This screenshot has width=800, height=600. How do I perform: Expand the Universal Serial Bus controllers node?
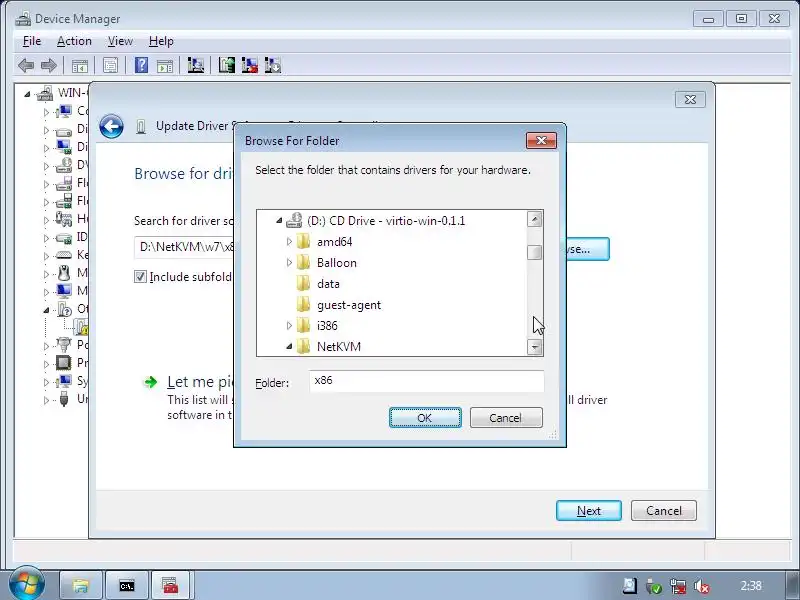46,400
